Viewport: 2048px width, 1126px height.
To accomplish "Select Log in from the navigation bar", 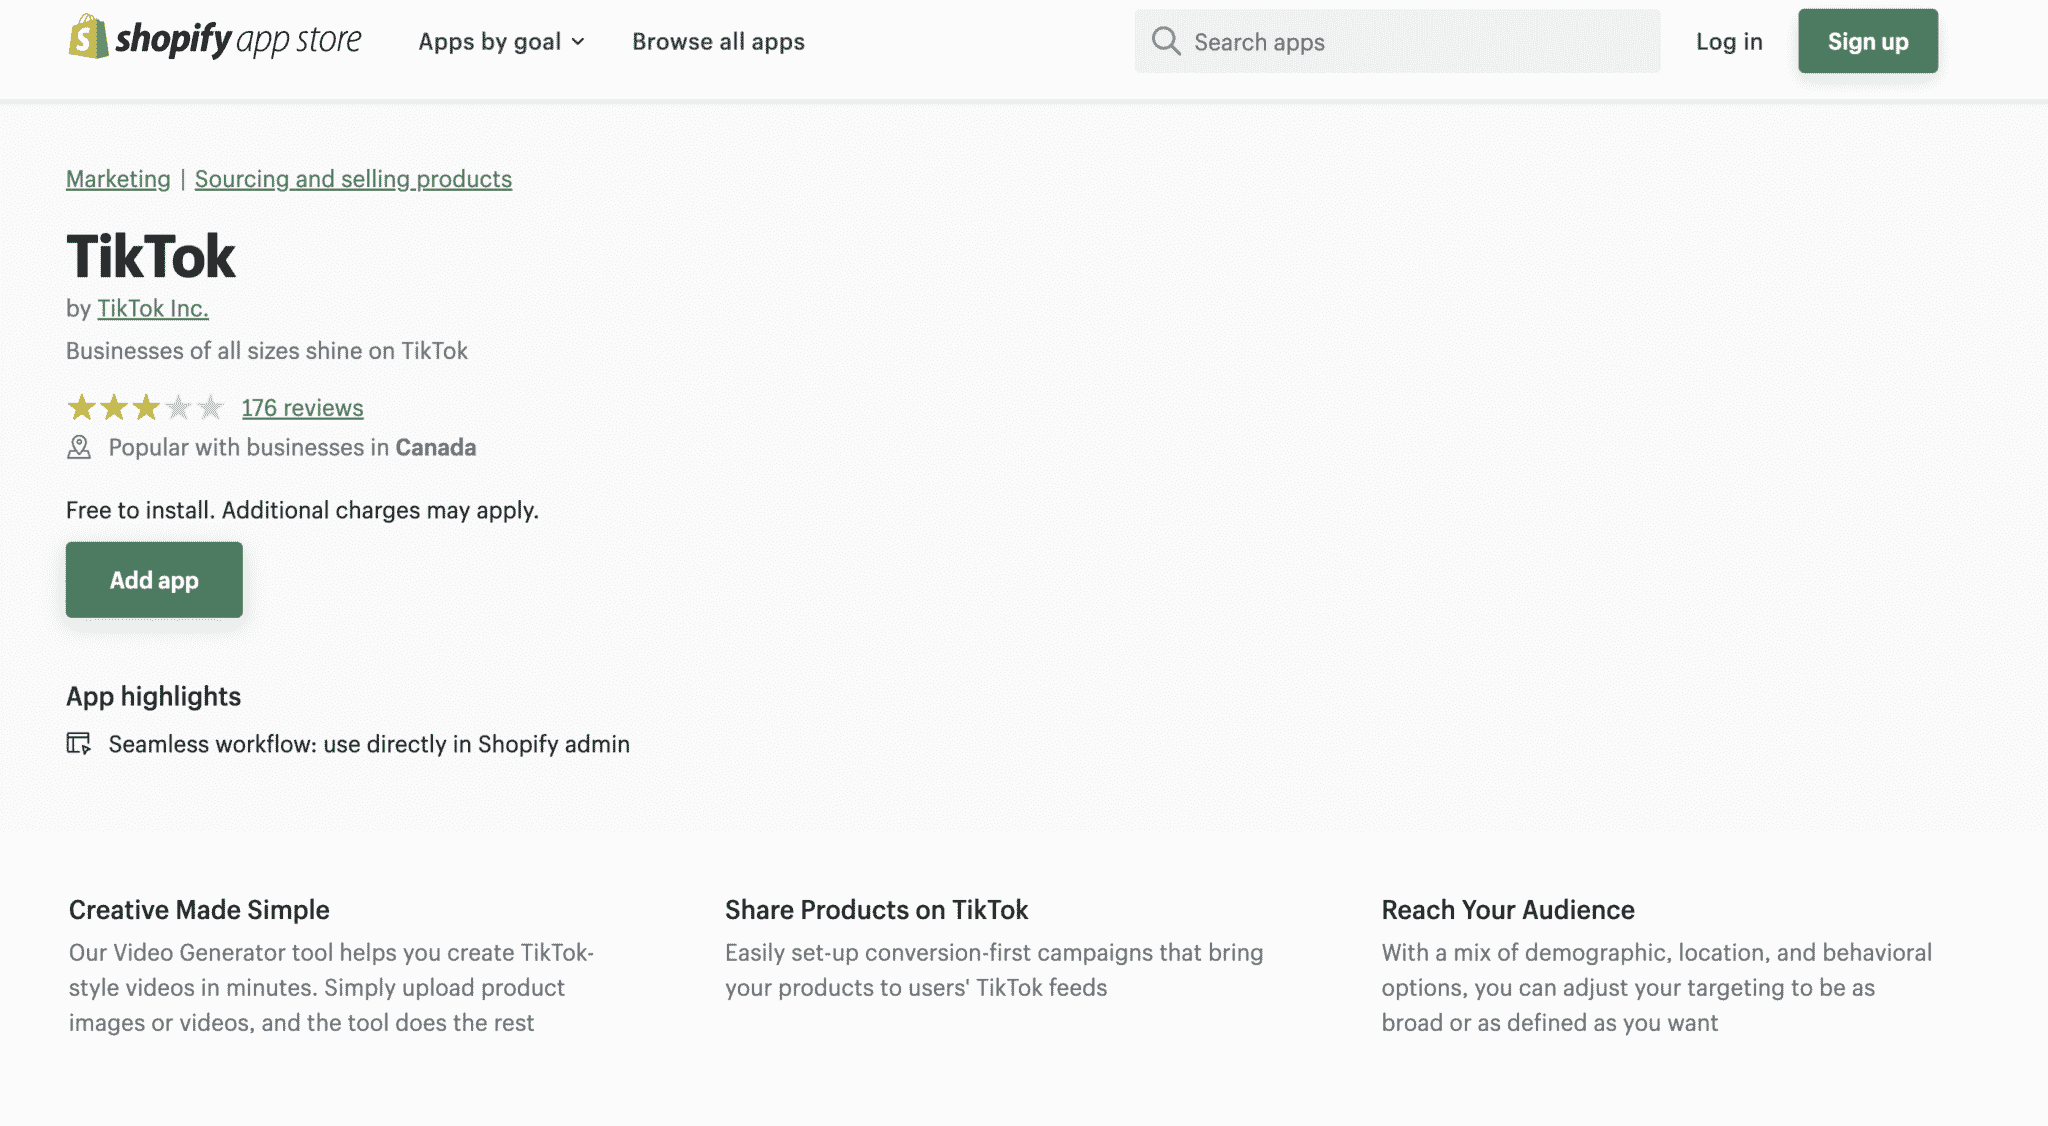I will (1728, 41).
